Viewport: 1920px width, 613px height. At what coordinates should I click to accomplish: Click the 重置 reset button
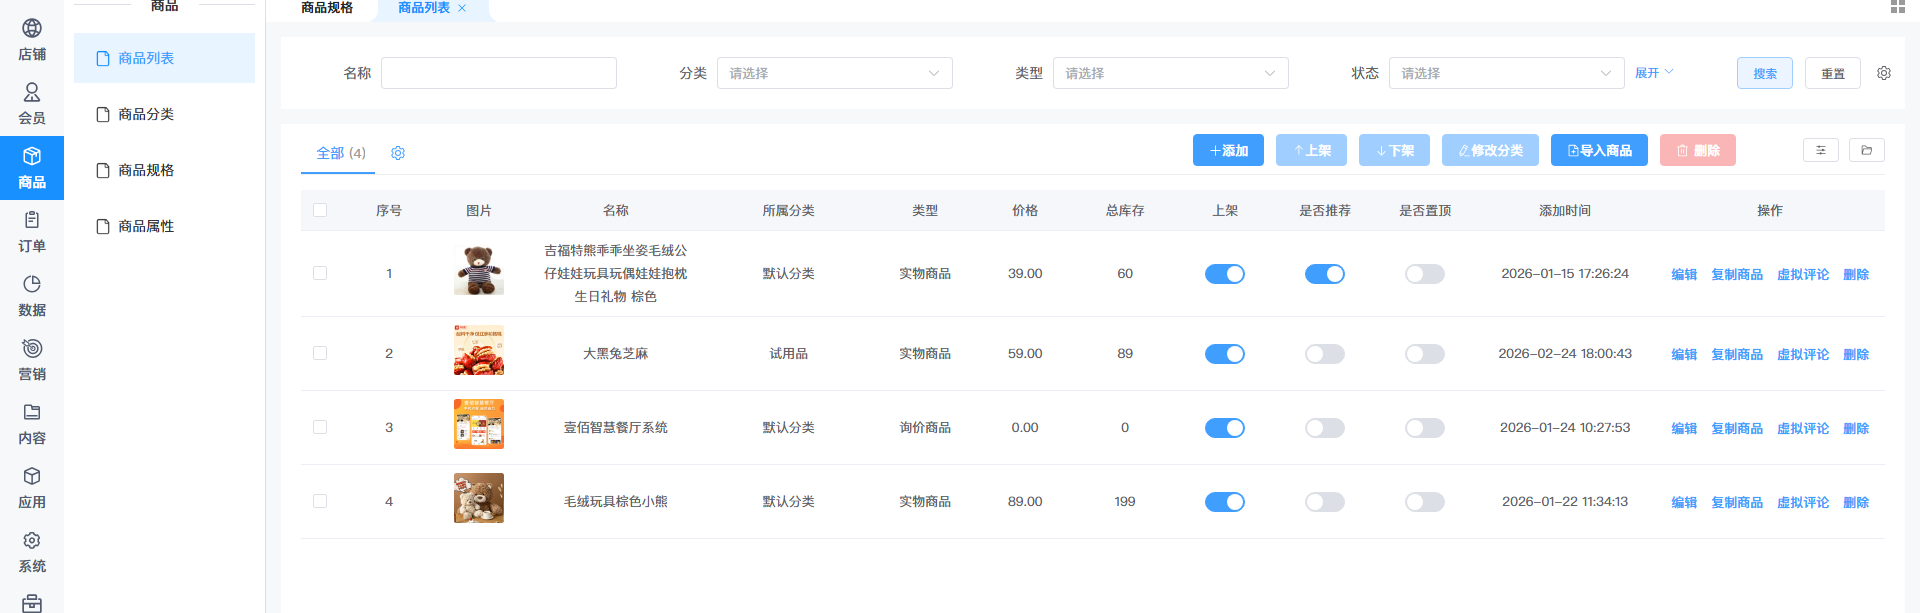pyautogui.click(x=1833, y=73)
